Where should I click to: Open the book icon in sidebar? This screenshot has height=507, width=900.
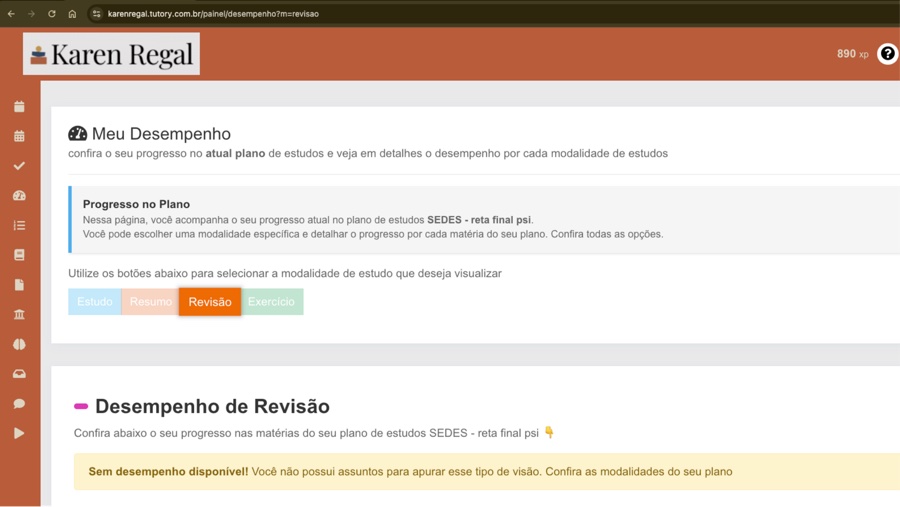pos(20,255)
